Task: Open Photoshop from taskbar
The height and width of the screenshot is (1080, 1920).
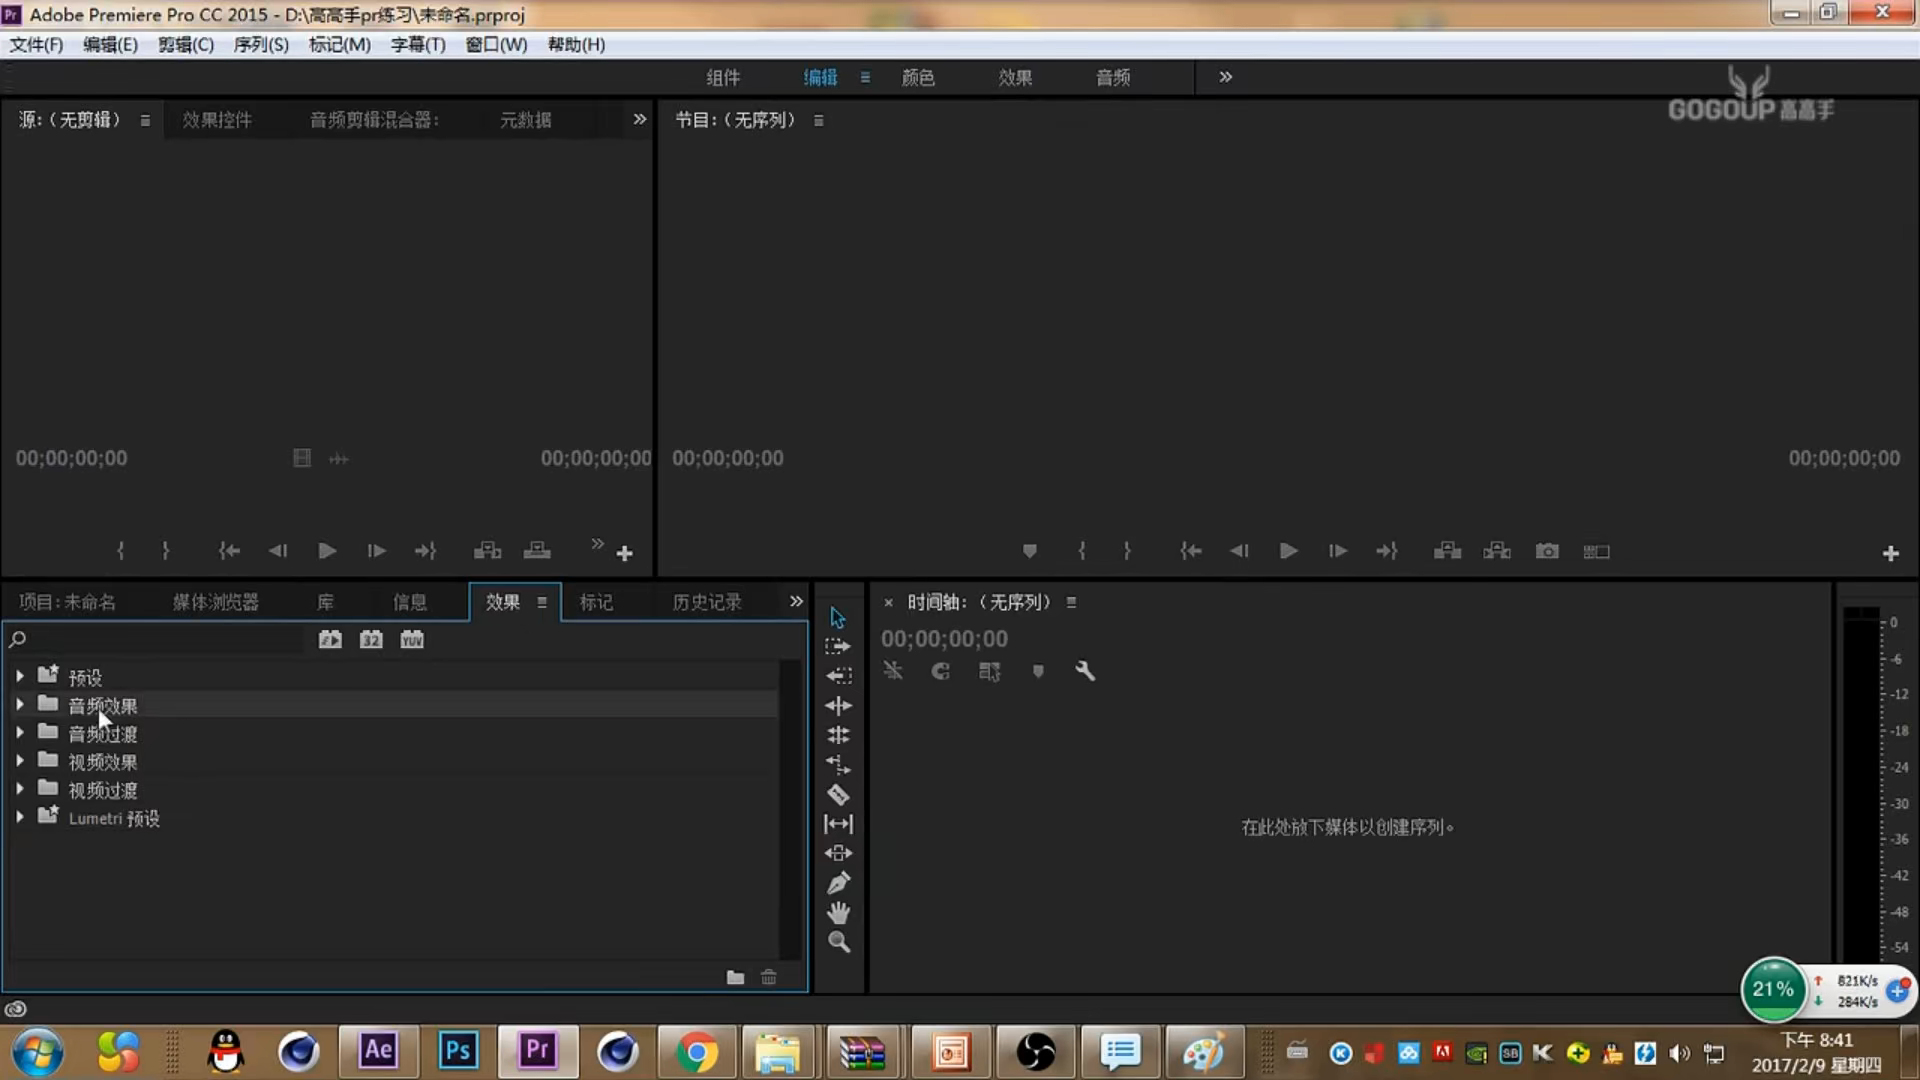Action: click(458, 1051)
